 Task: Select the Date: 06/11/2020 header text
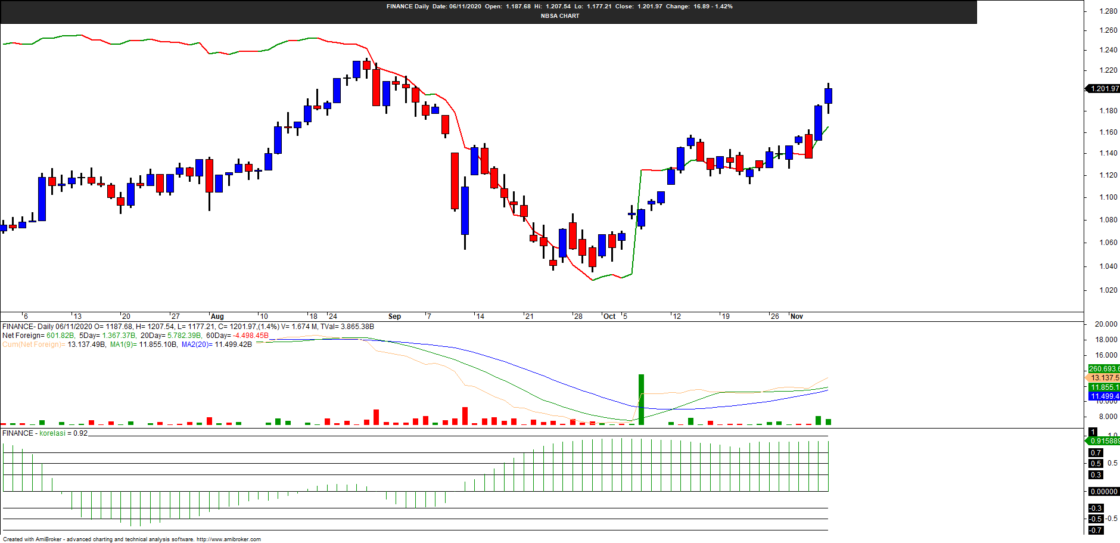455,6
